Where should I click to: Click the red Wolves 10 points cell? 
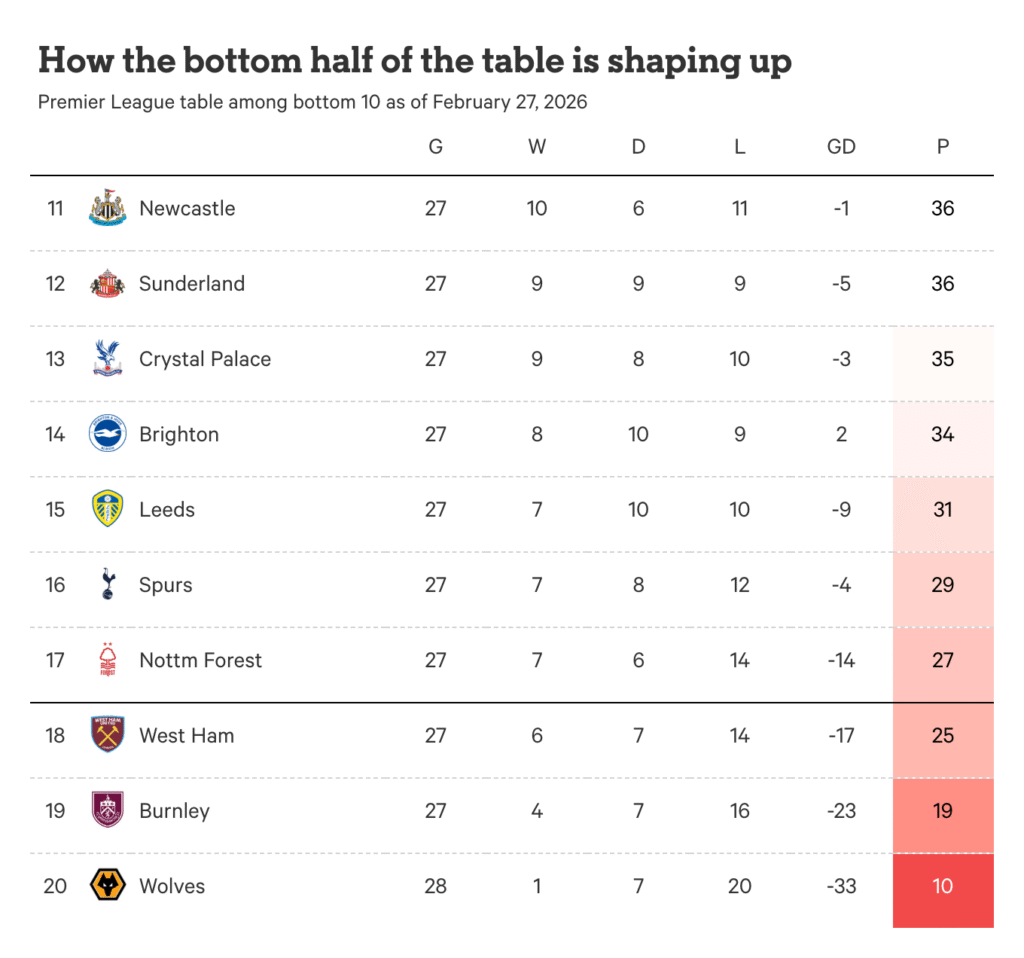(942, 886)
